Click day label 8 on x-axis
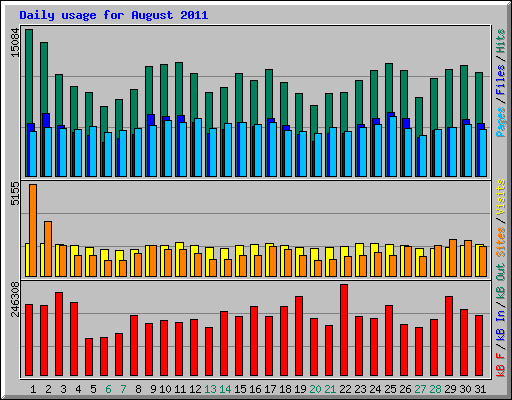The image size is (512, 400). click(x=138, y=389)
